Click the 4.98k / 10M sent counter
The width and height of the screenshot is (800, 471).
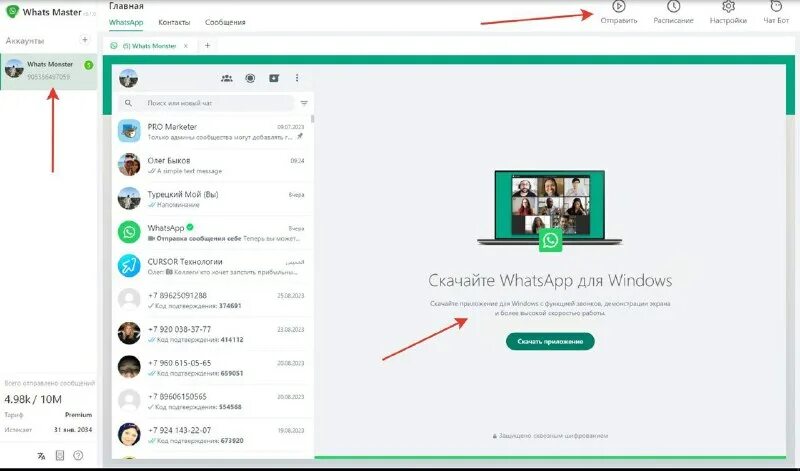(x=33, y=399)
